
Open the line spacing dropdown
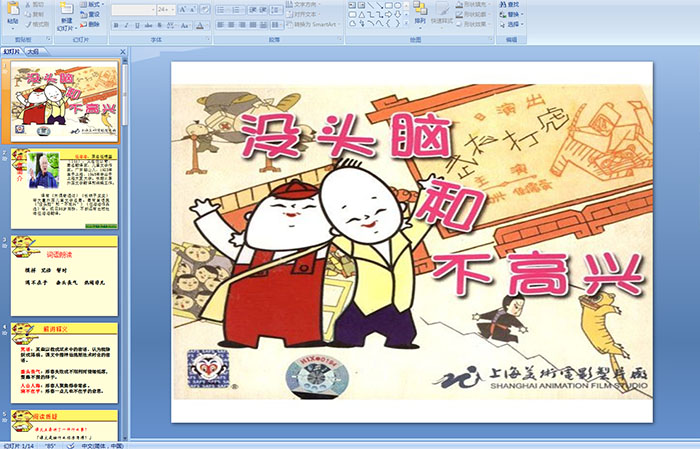tap(277, 10)
